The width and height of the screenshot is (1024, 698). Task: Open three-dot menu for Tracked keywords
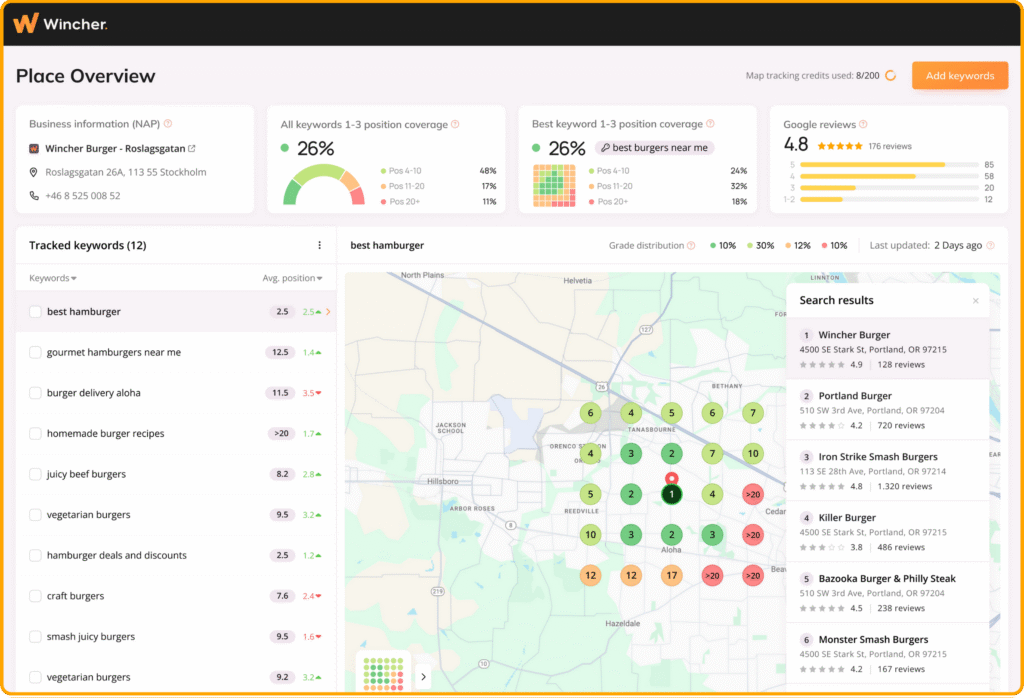click(x=319, y=245)
